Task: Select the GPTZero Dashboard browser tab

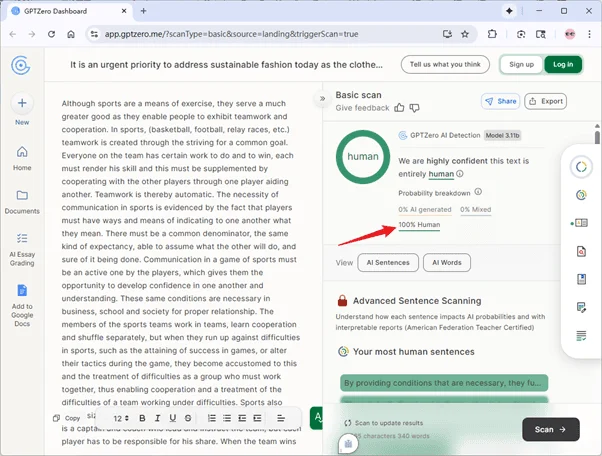Action: tap(69, 11)
